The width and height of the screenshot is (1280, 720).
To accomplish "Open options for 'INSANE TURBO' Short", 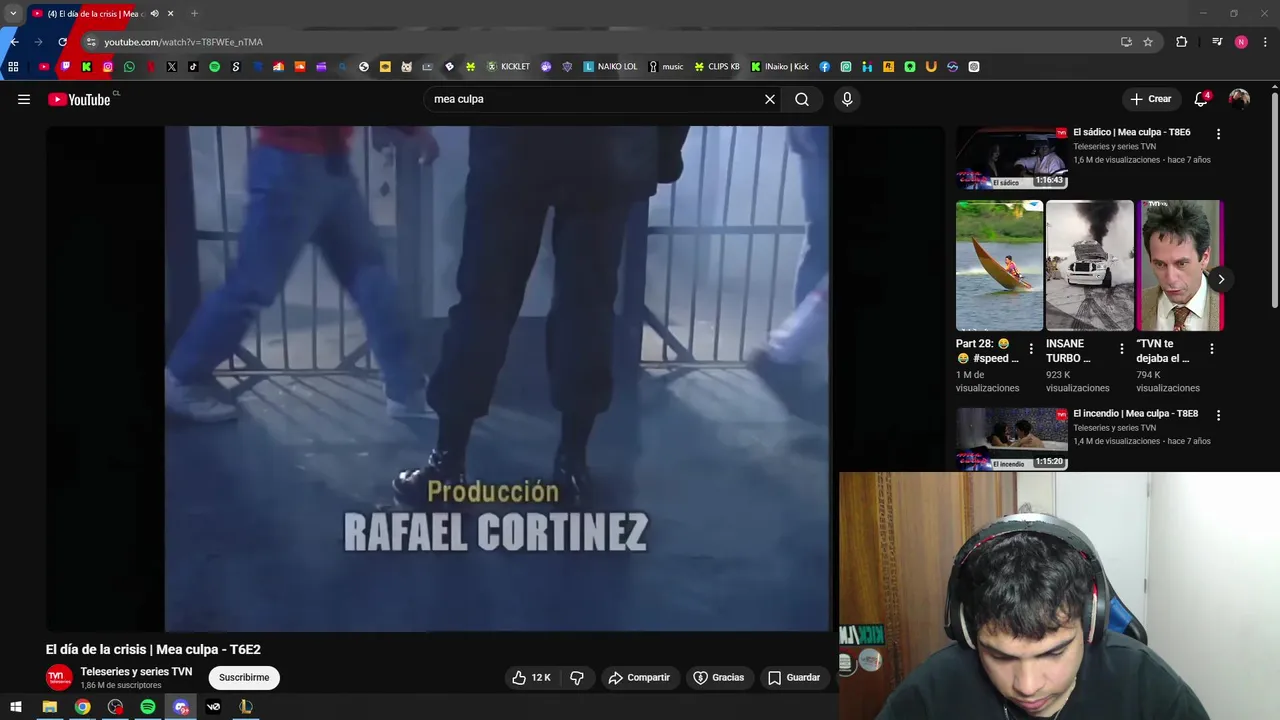I will tap(1121, 349).
